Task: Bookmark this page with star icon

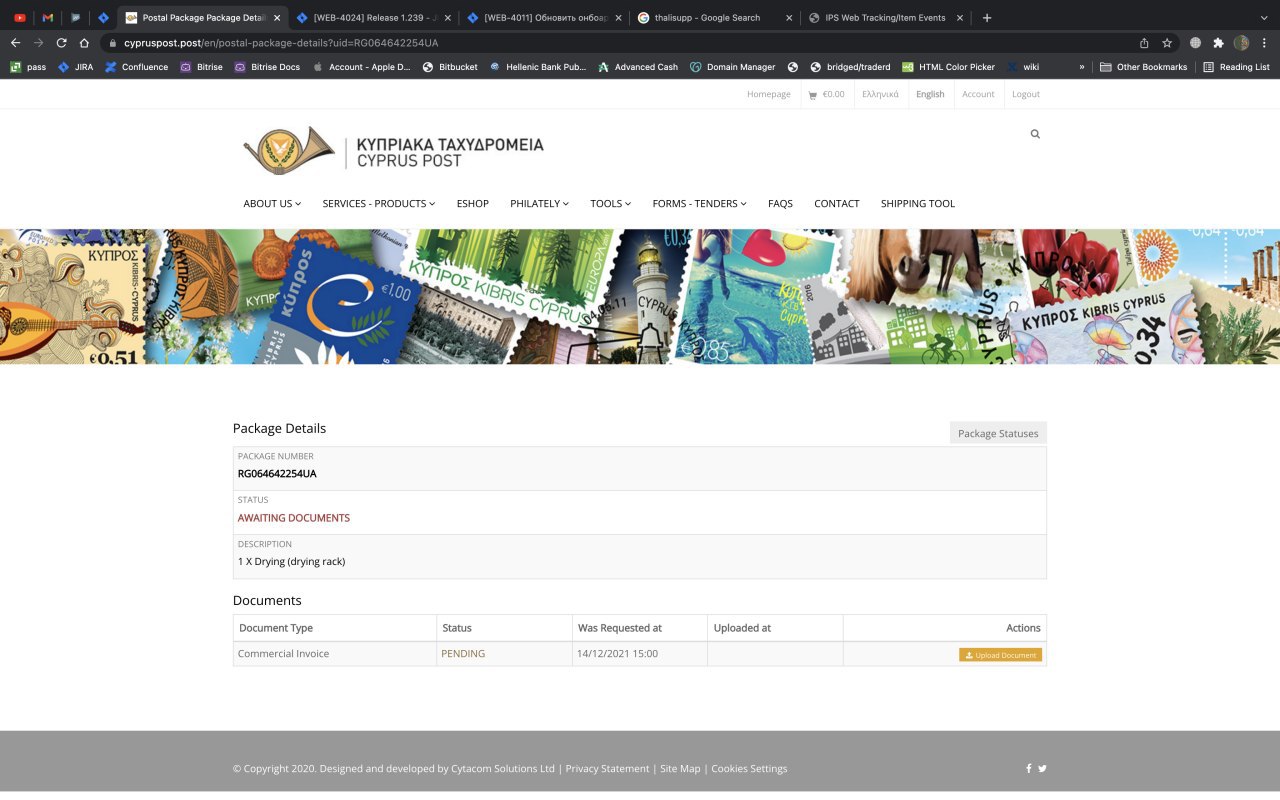Action: point(1167,43)
